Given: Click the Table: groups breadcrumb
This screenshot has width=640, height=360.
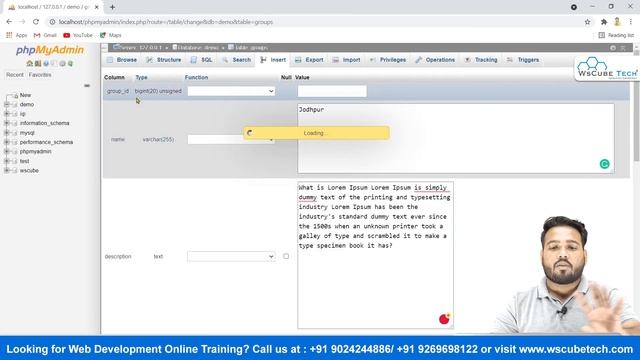Looking at the screenshot, I should coord(248,48).
